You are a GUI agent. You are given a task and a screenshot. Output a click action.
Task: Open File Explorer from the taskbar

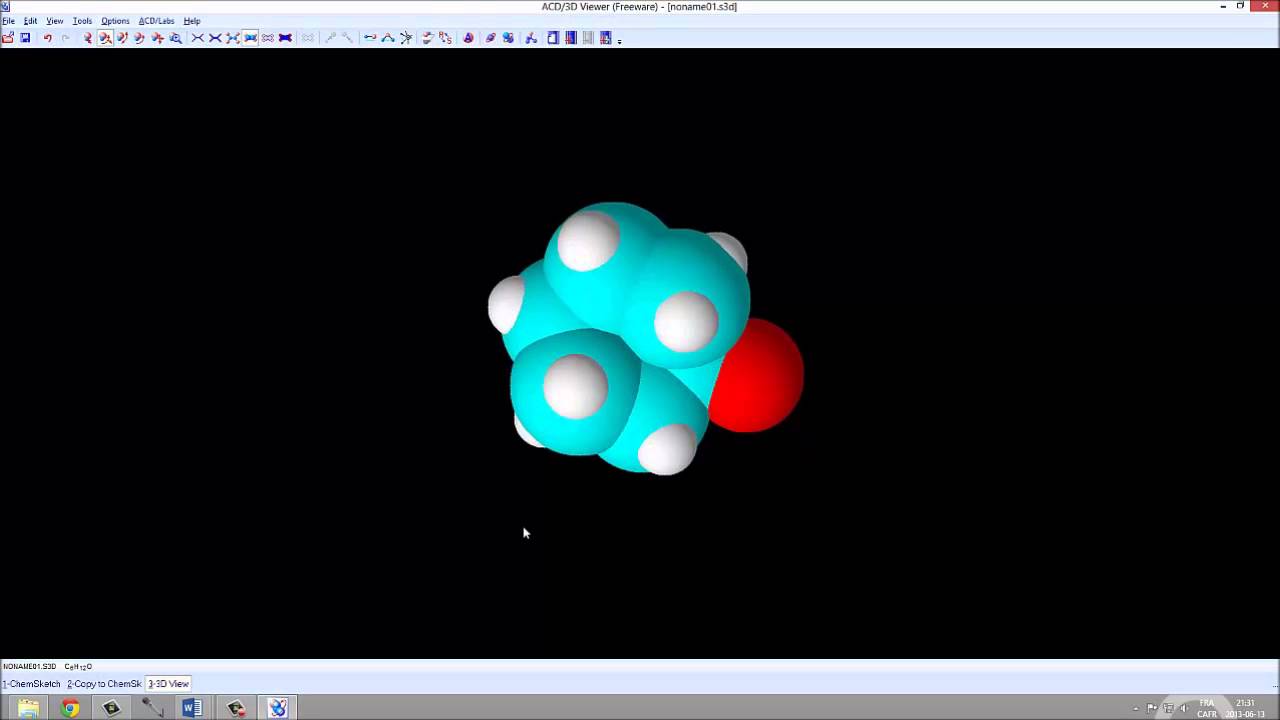tap(28, 708)
